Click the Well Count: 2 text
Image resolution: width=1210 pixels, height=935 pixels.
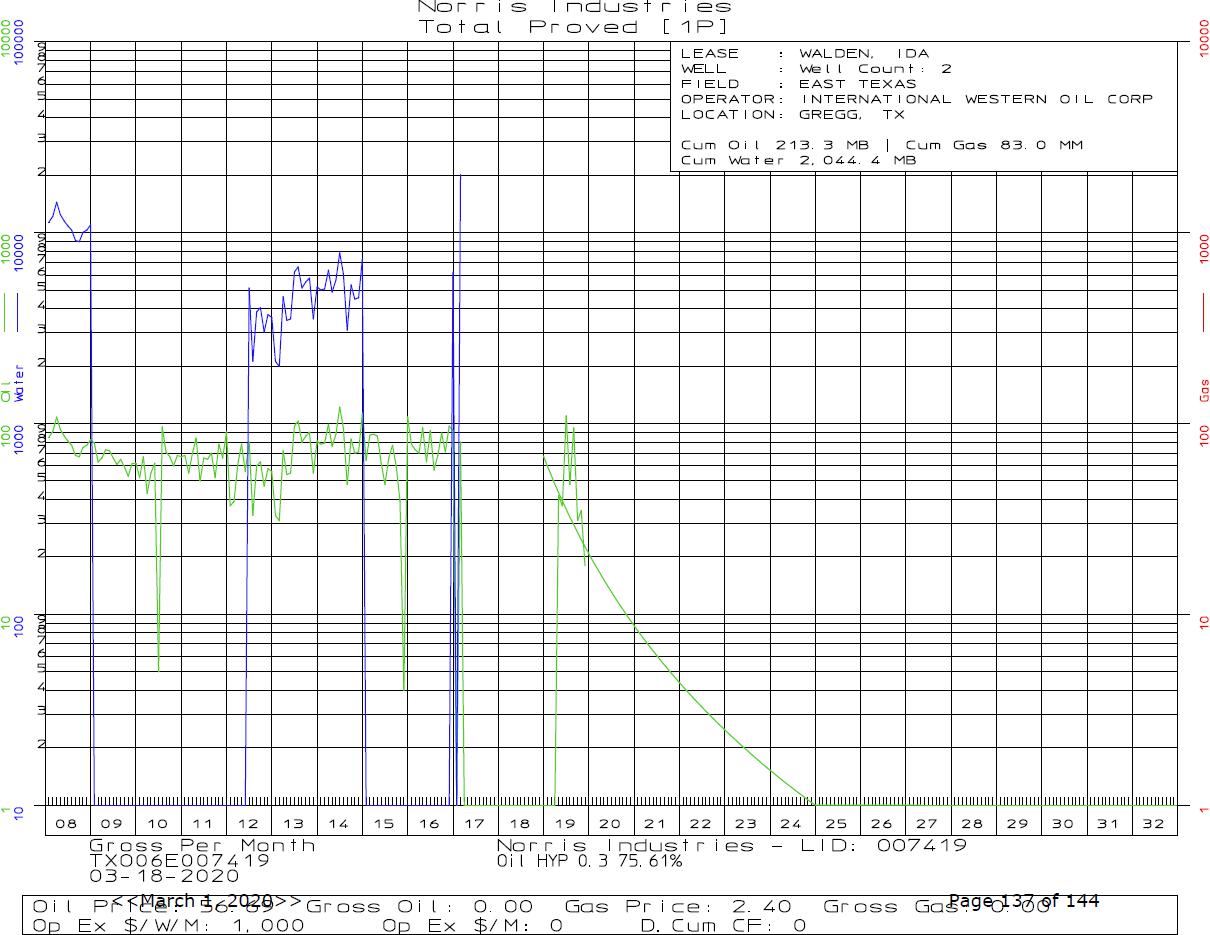(875, 69)
